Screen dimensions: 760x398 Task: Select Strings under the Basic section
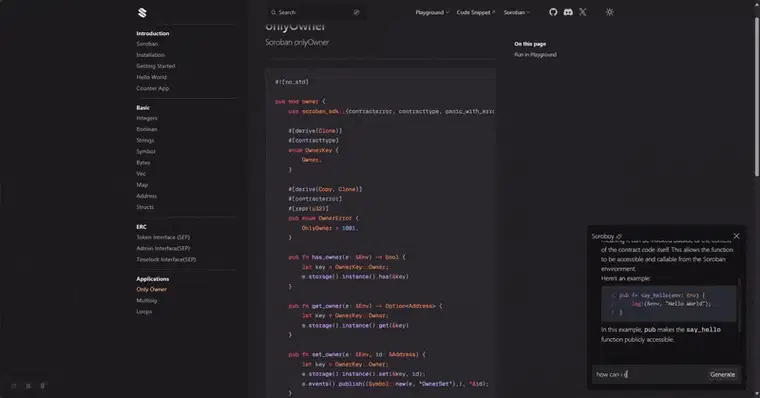tap(145, 141)
